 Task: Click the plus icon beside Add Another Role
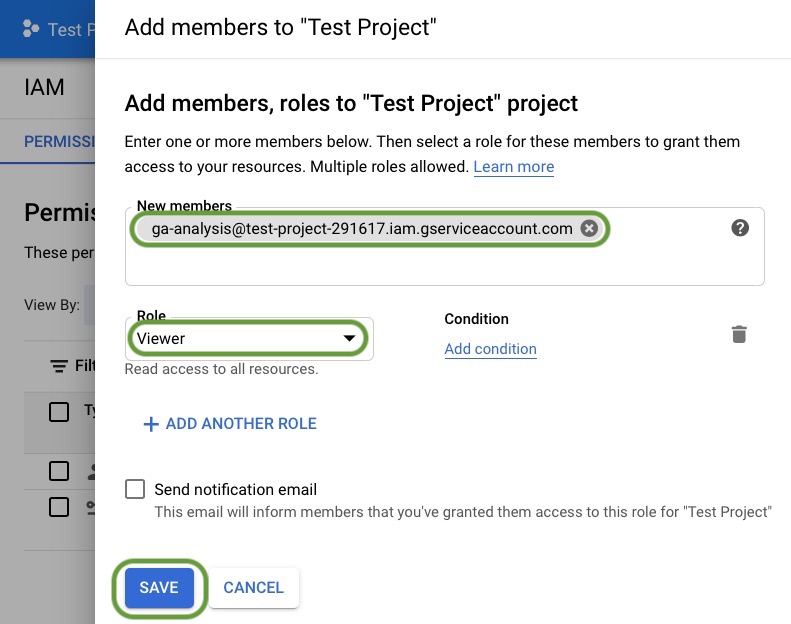pyautogui.click(x=151, y=424)
